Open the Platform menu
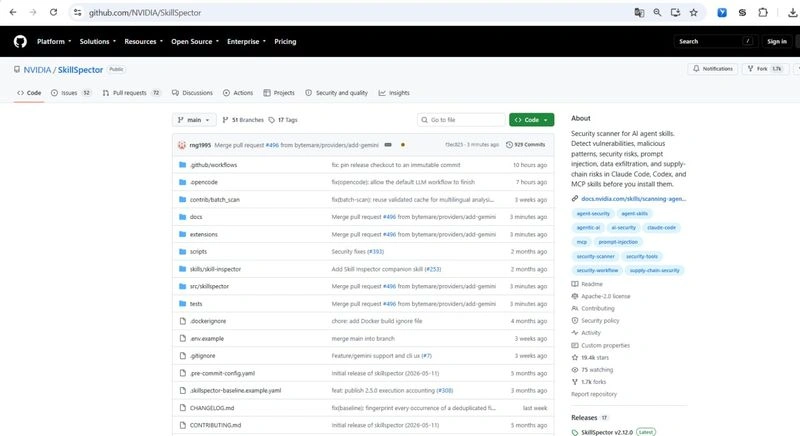The width and height of the screenshot is (800, 436). (54, 41)
